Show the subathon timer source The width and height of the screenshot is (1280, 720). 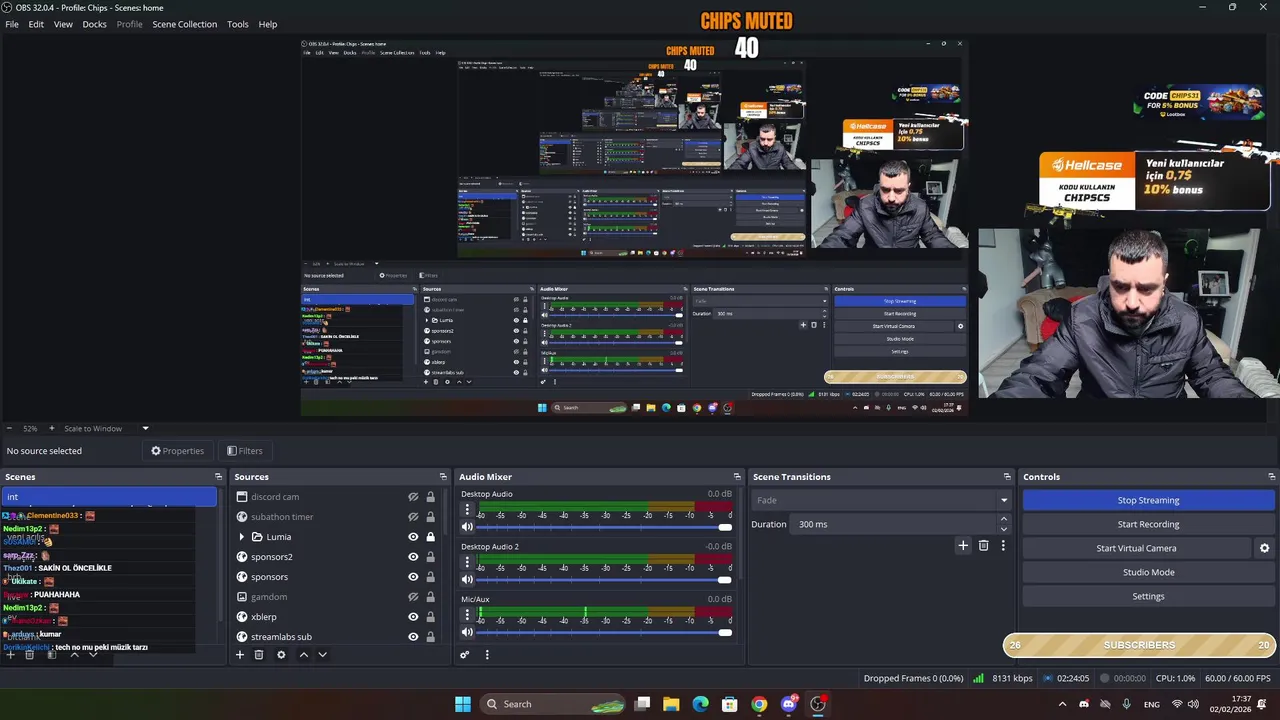[413, 517]
